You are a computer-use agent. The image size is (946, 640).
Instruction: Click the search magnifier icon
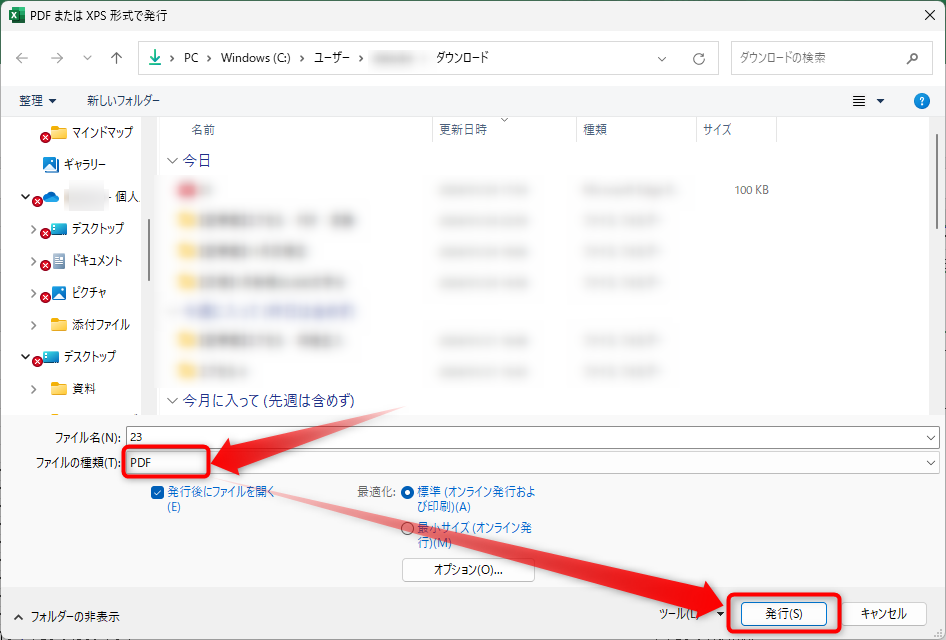click(912, 58)
